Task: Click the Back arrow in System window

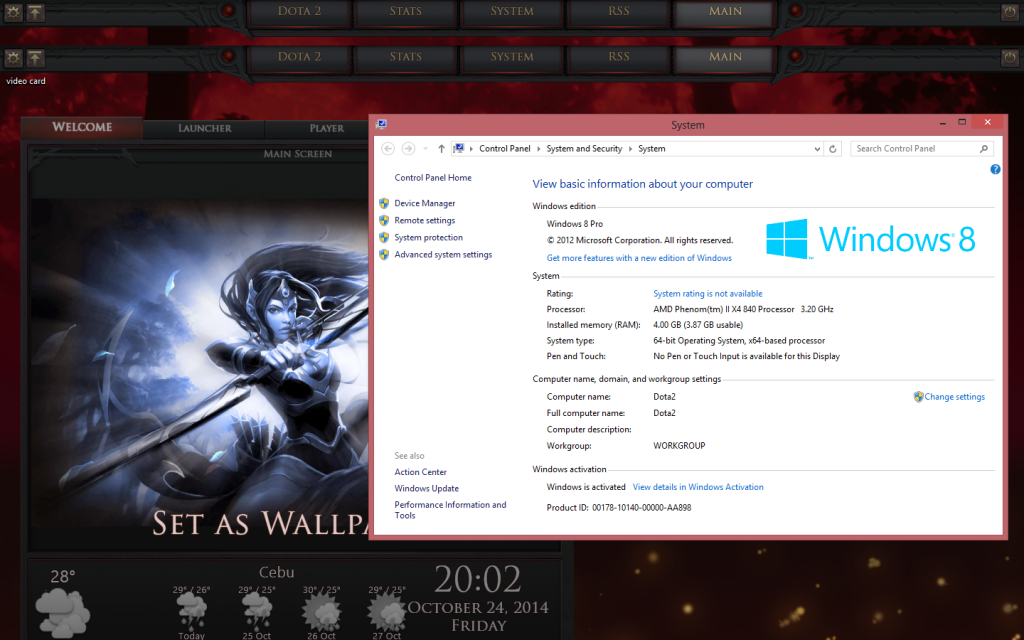Action: (x=388, y=149)
